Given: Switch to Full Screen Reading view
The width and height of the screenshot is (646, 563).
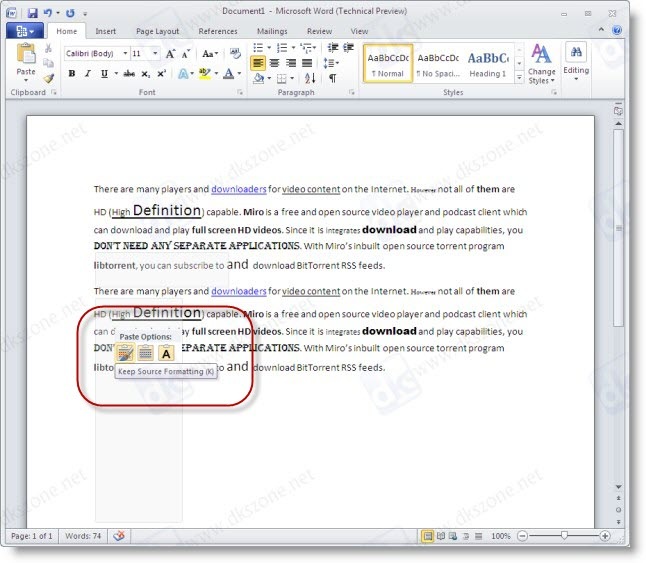Looking at the screenshot, I should (440, 536).
